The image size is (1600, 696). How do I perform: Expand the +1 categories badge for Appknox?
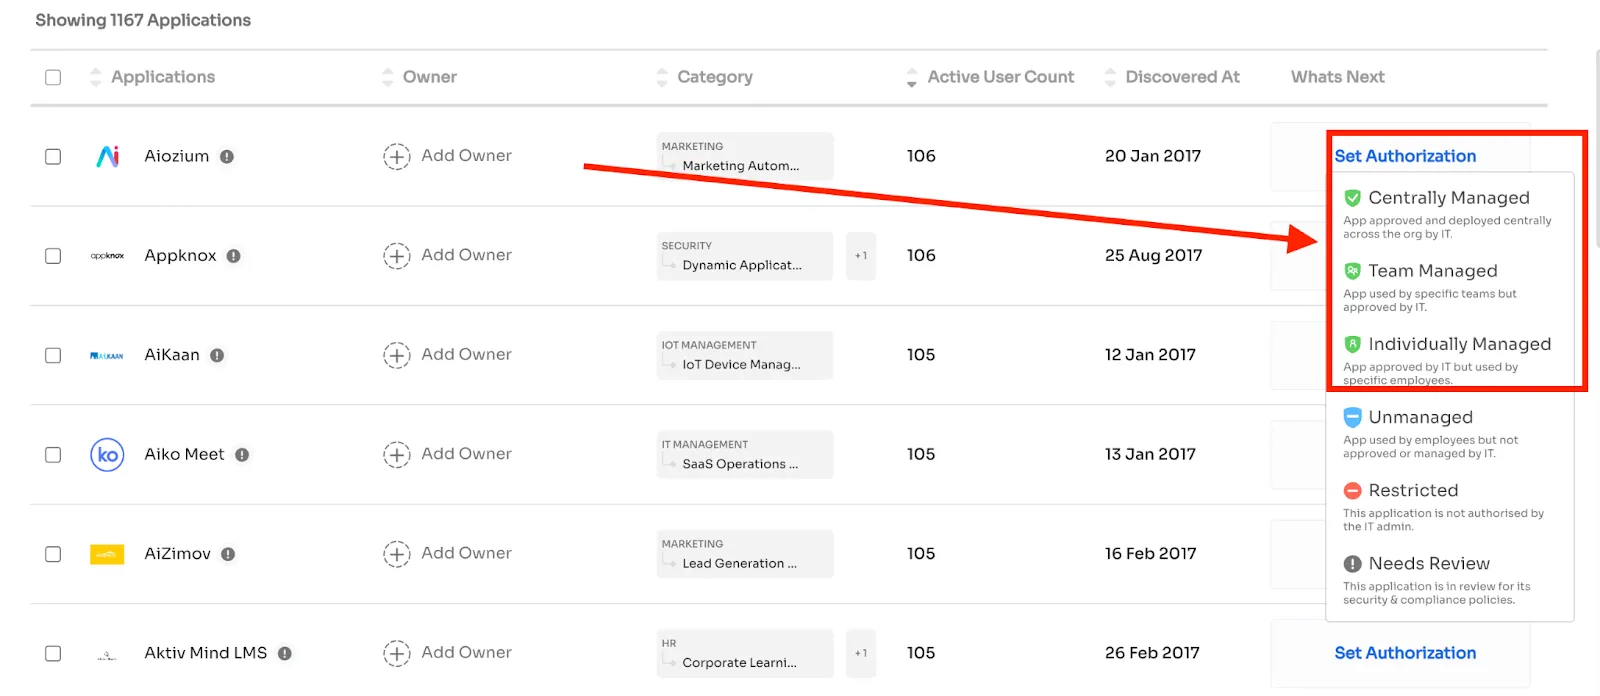861,256
